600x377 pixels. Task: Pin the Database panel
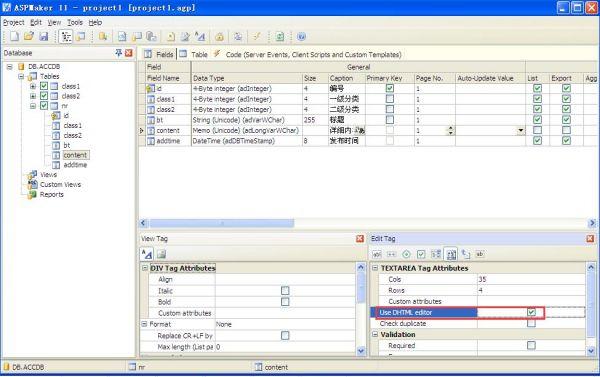click(119, 53)
